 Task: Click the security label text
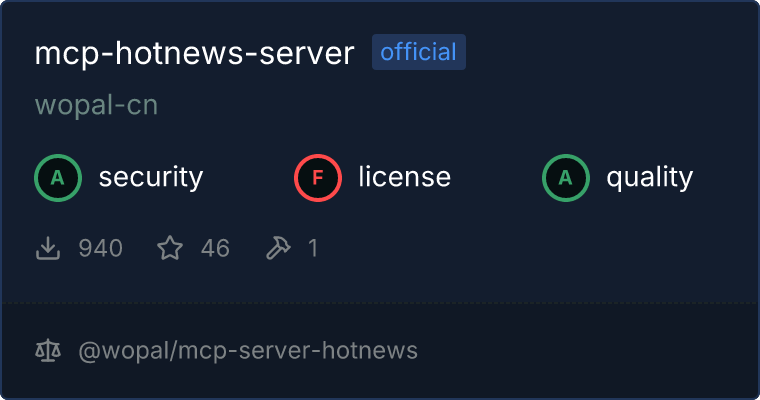pos(151,177)
